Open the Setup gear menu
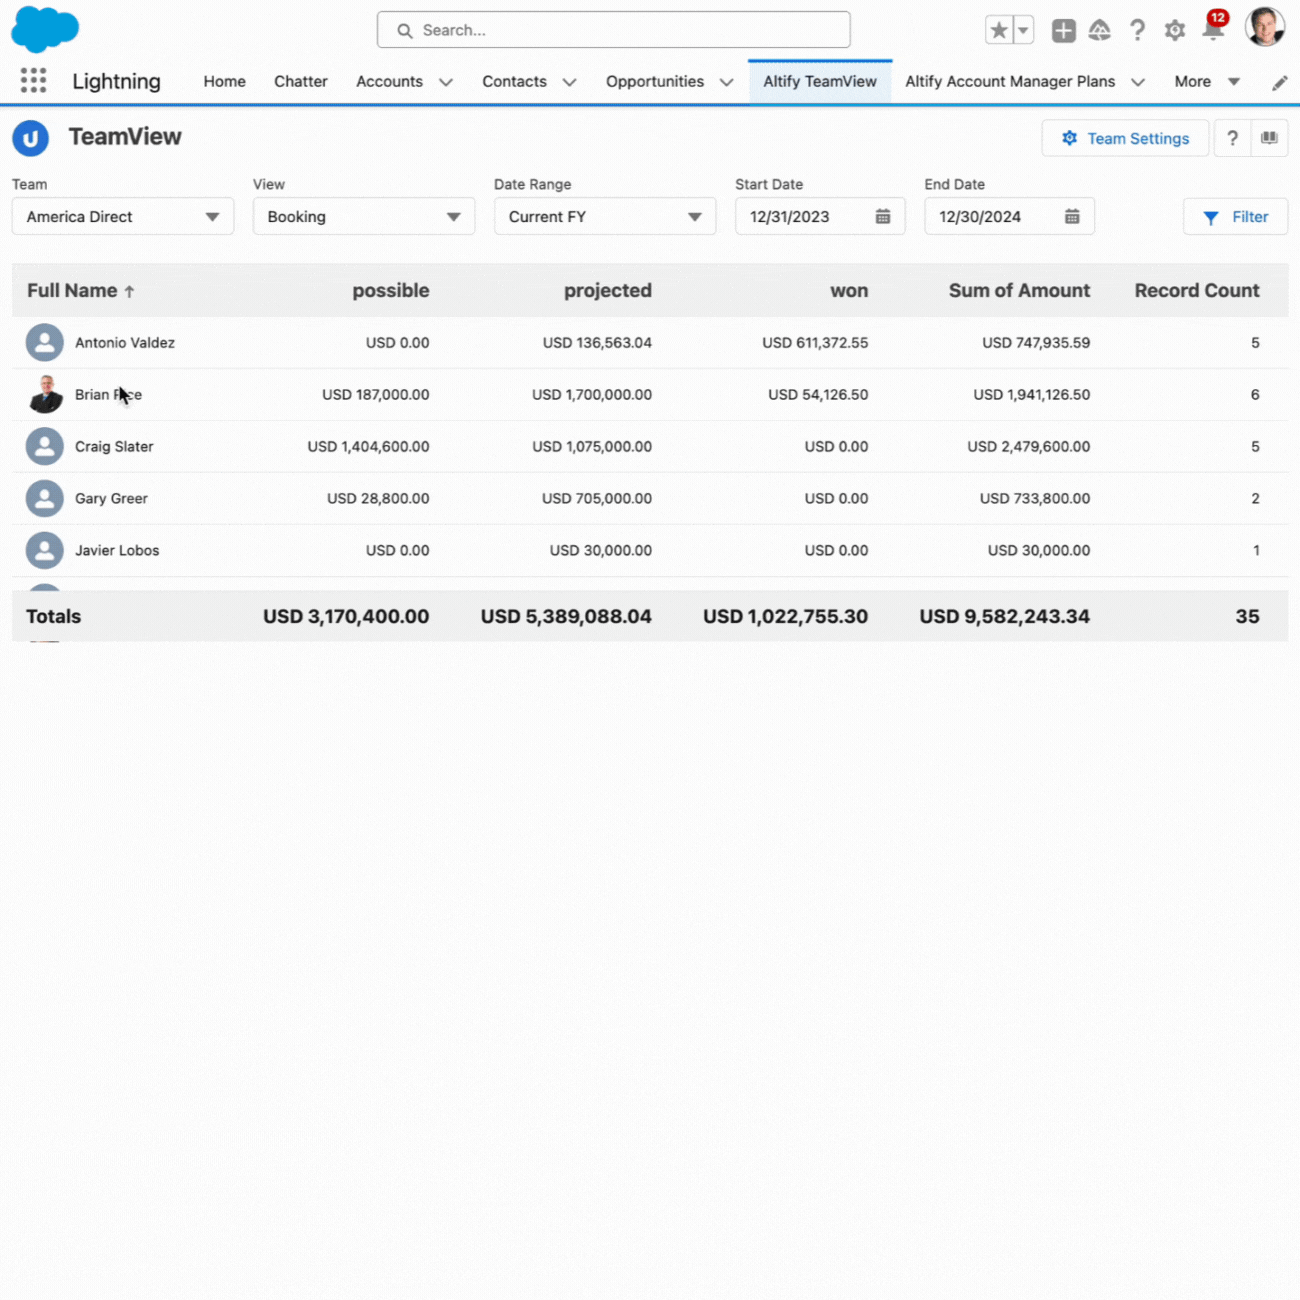This screenshot has width=1300, height=1300. pos(1175,30)
